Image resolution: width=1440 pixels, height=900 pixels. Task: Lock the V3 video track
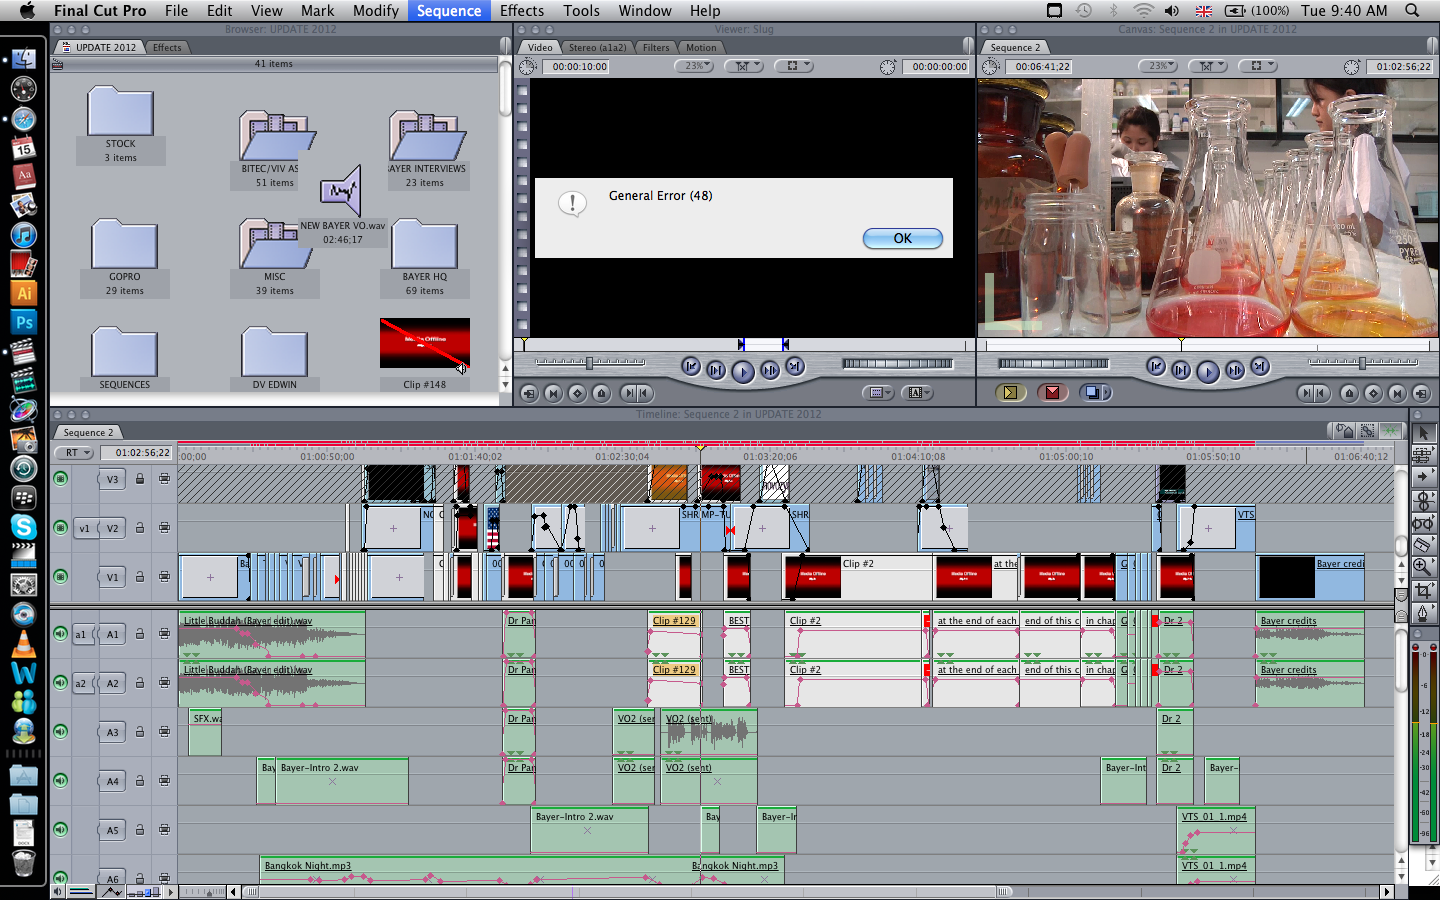(140, 479)
